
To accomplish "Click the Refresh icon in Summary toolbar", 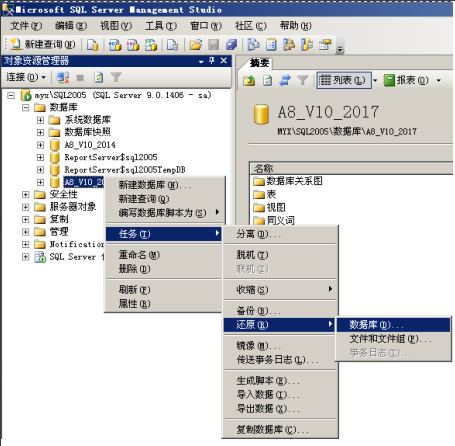I will coord(267,80).
